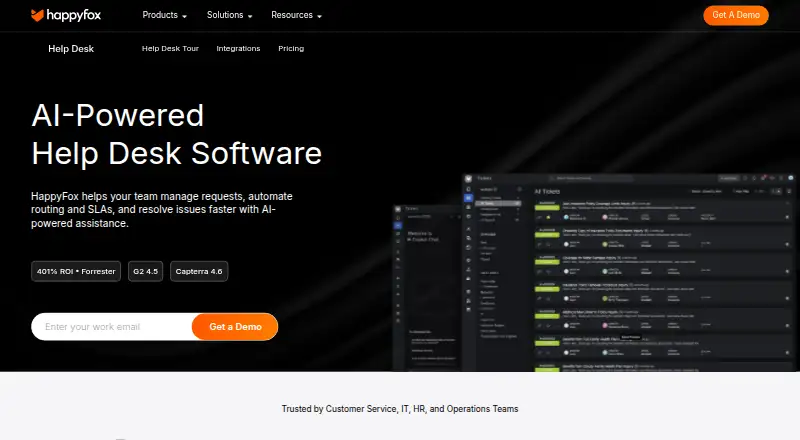Submit with the orange Get a Demo button
The image size is (800, 440).
tap(235, 327)
